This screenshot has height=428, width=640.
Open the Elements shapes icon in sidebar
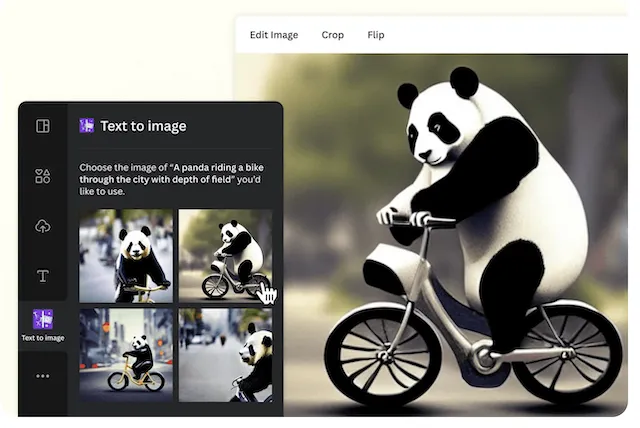click(x=42, y=176)
